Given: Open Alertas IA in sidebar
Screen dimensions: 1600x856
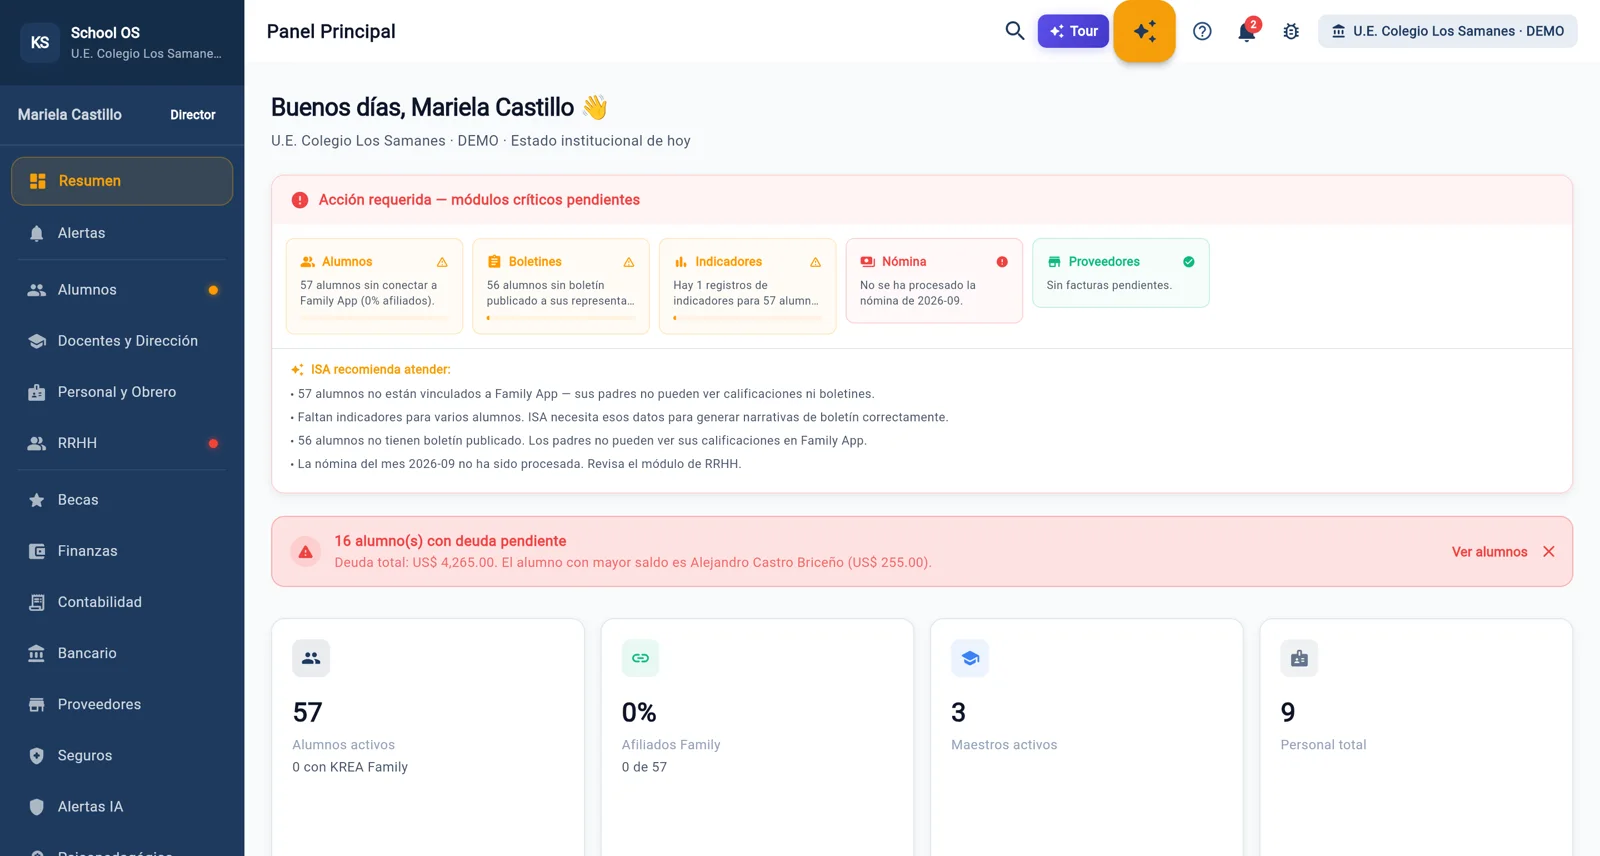Looking at the screenshot, I should pos(122,806).
